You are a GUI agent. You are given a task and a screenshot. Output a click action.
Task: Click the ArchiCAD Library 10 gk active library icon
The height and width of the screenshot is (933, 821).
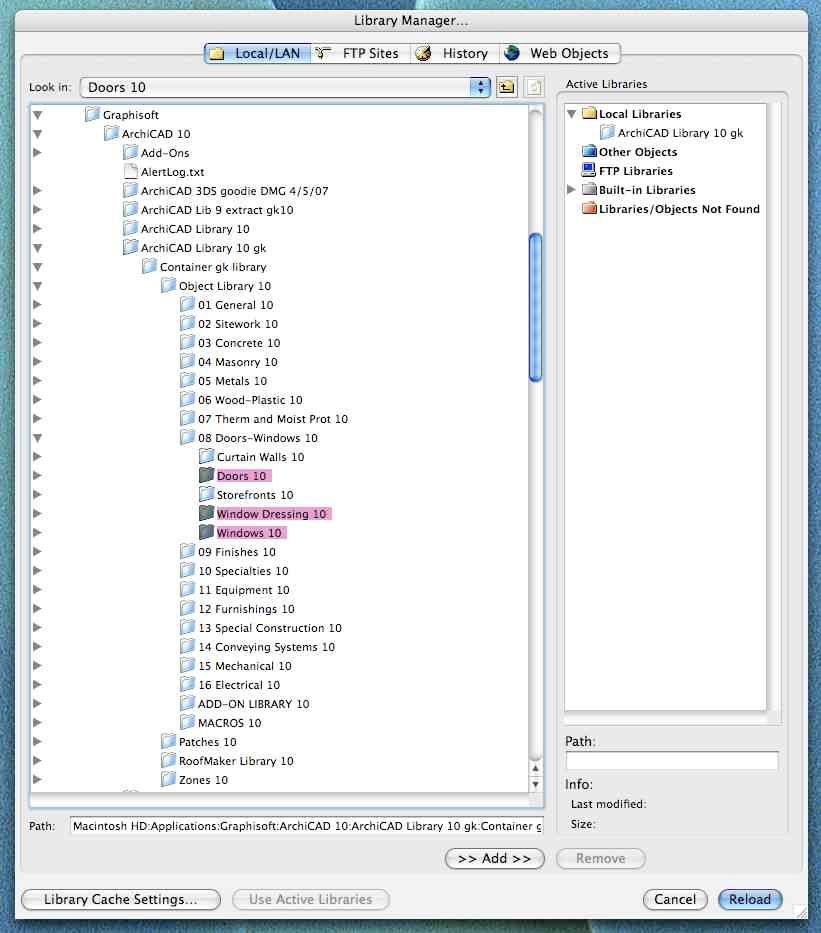tap(607, 132)
